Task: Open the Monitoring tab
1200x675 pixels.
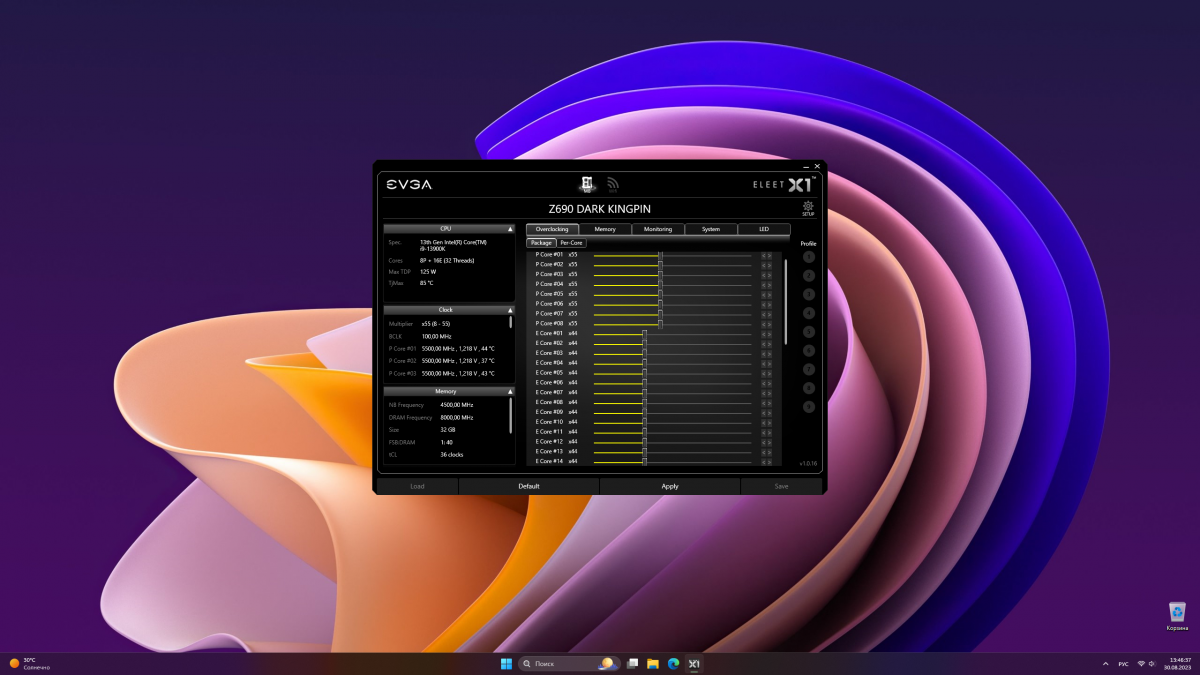Action: tap(658, 229)
